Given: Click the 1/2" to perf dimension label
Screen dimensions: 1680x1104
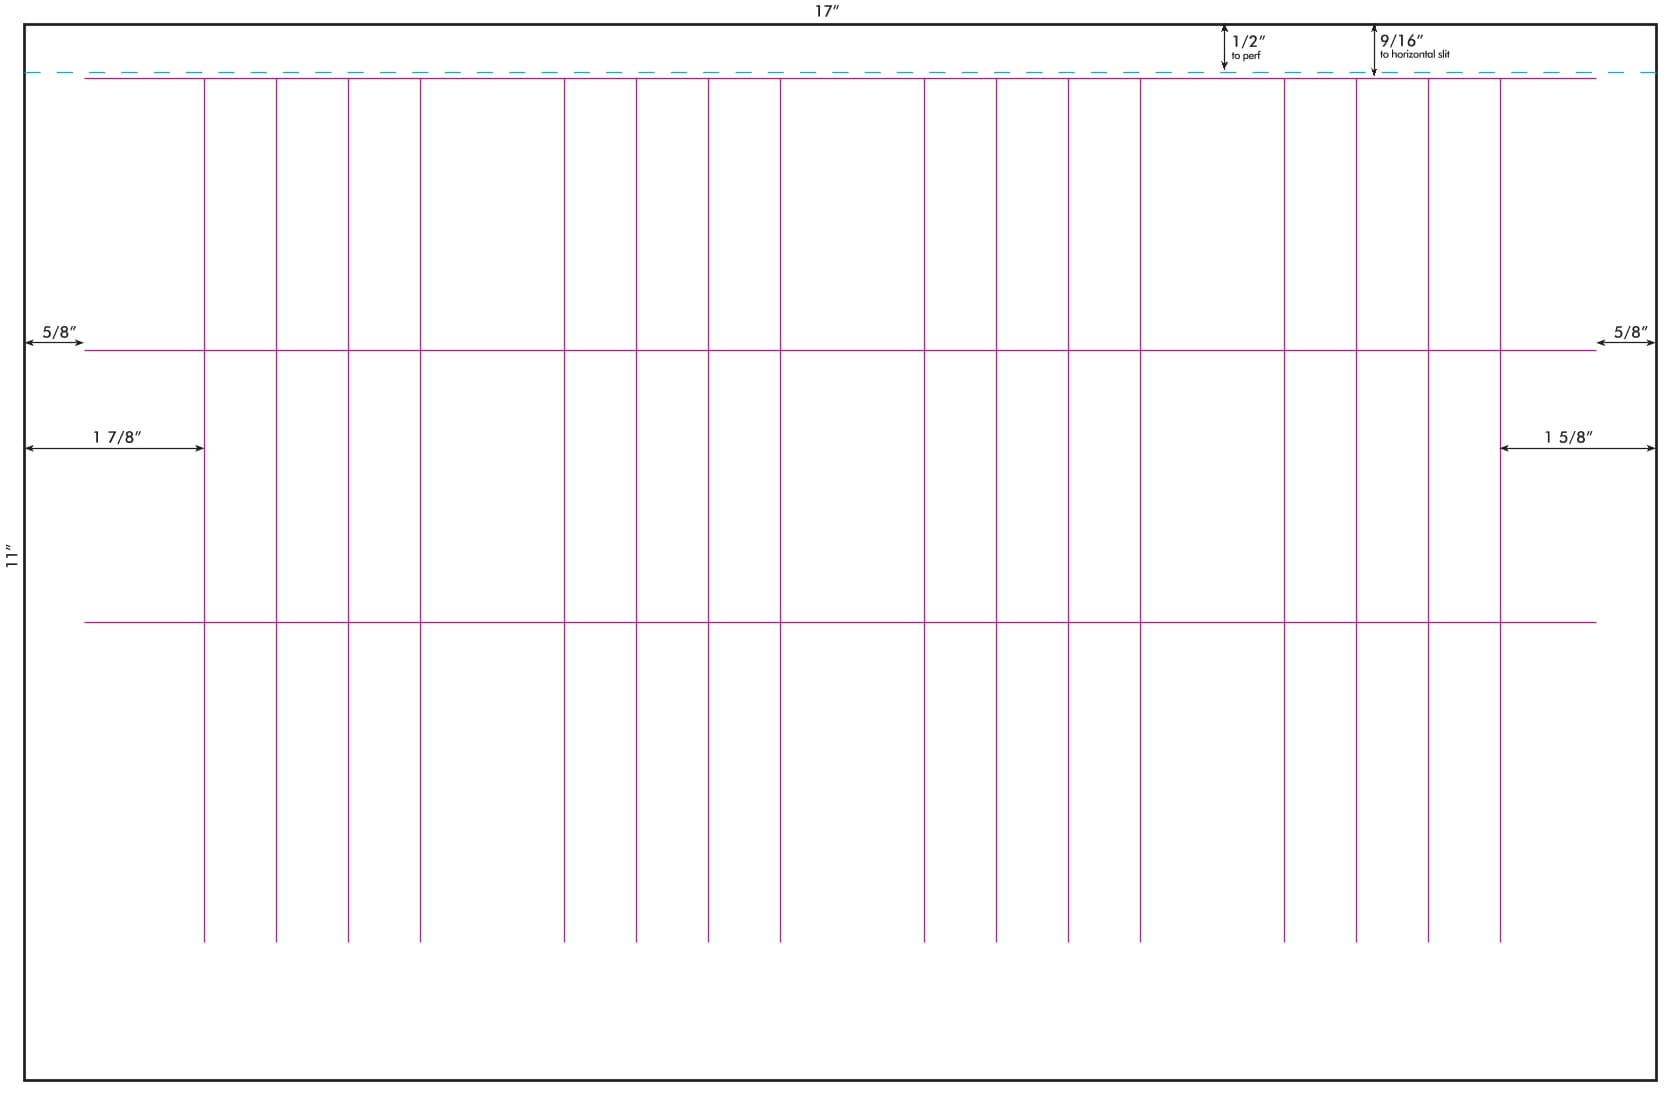Looking at the screenshot, I should click(1248, 46).
